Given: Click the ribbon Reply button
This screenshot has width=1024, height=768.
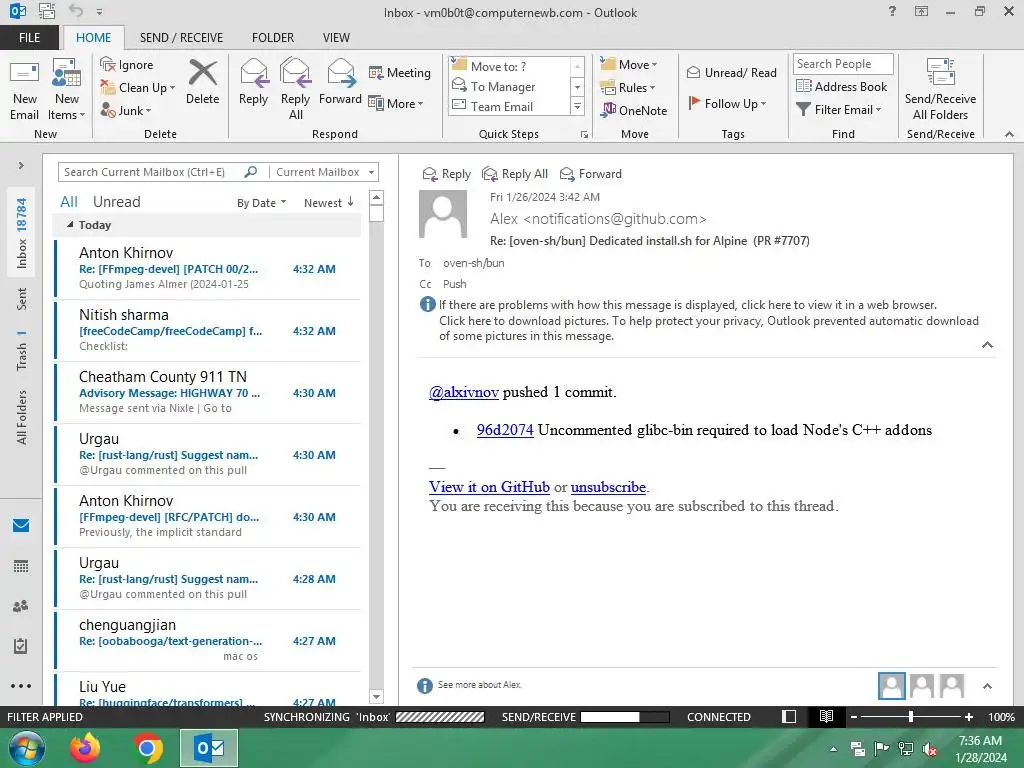Looking at the screenshot, I should point(253,82).
